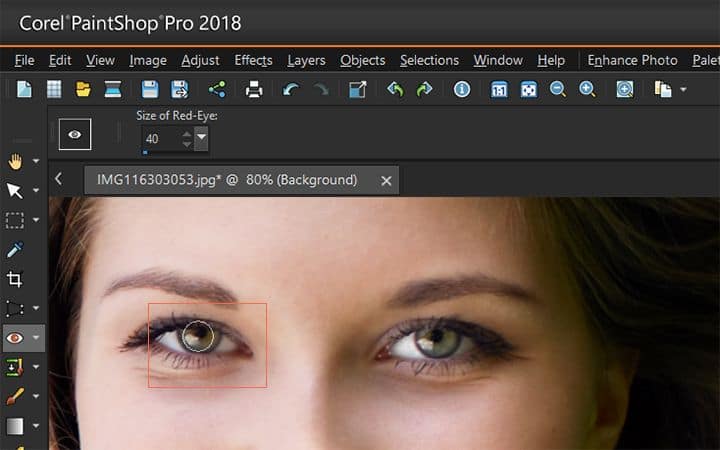Viewport: 720px width, 450px height.
Task: Expand the Paint Brush flyout arrow
Action: click(x=36, y=396)
